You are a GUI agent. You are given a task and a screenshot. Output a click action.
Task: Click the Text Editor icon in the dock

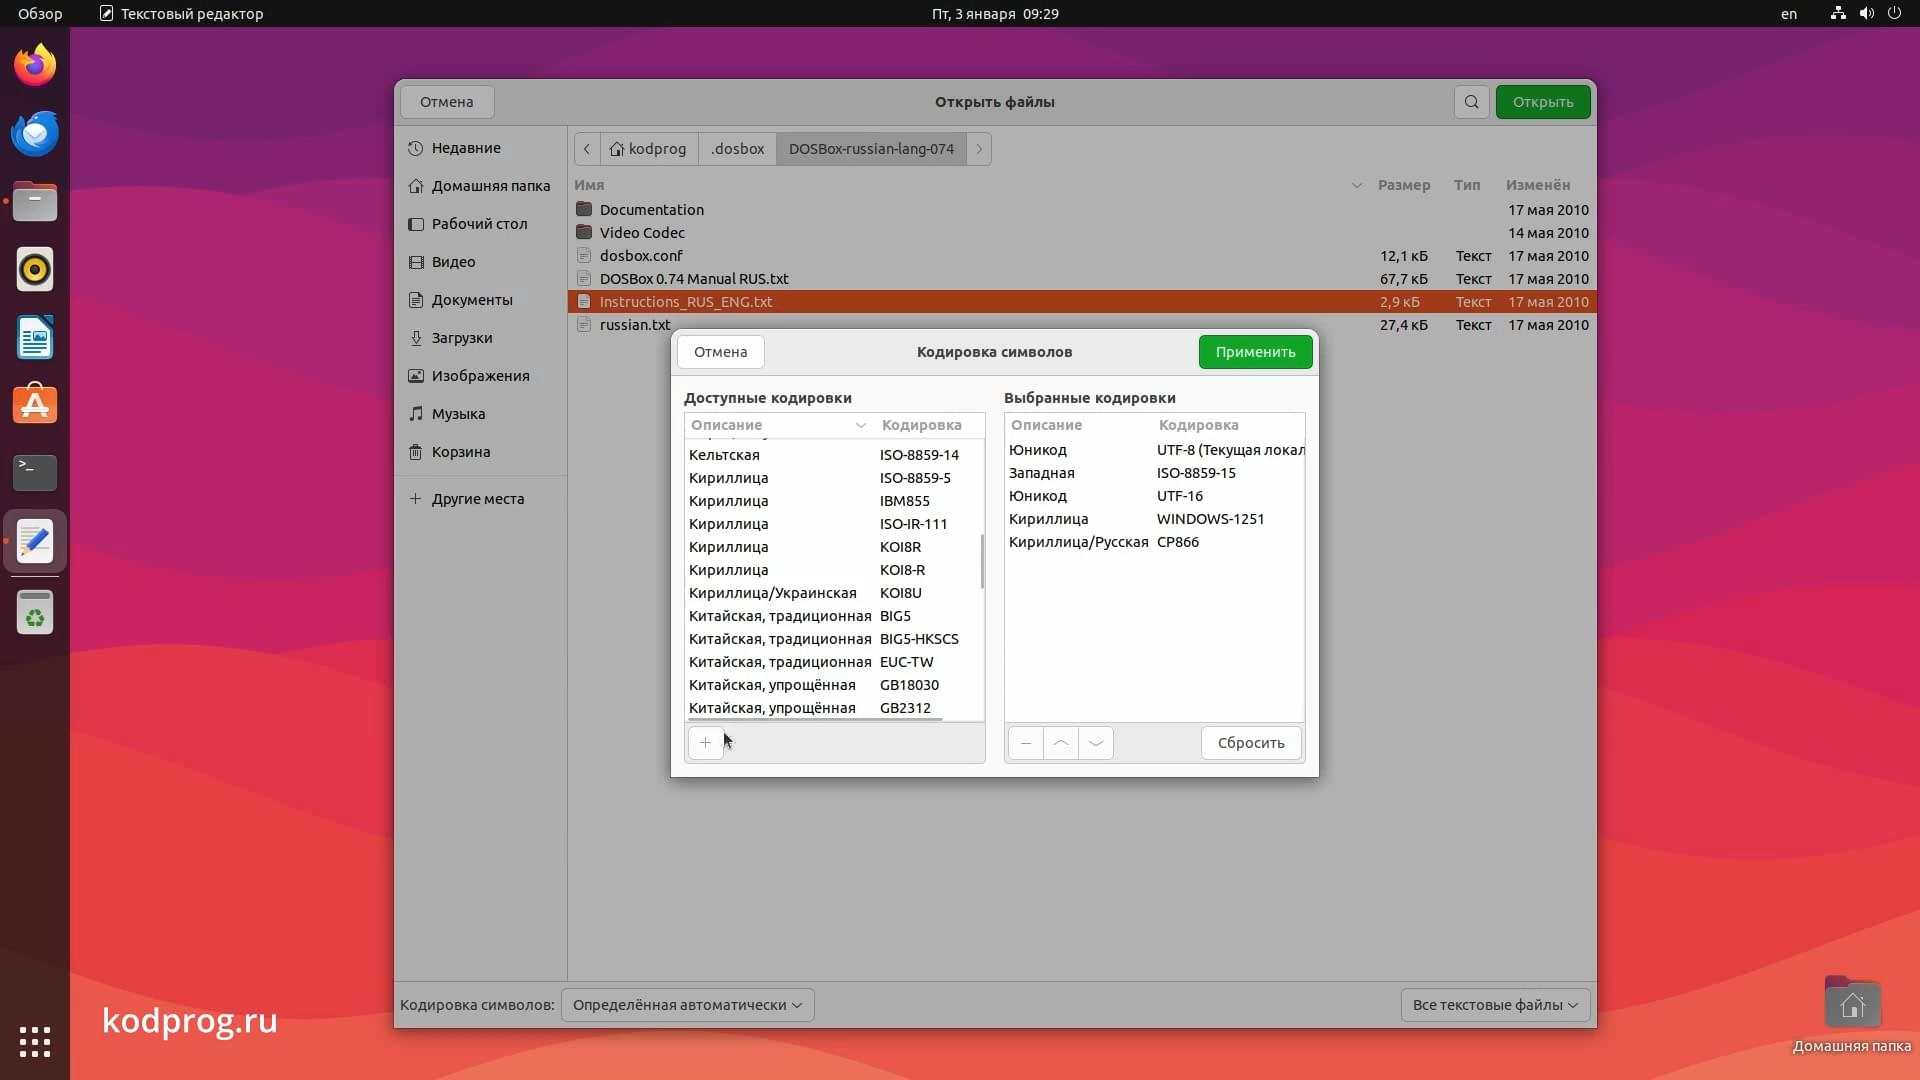click(x=35, y=541)
